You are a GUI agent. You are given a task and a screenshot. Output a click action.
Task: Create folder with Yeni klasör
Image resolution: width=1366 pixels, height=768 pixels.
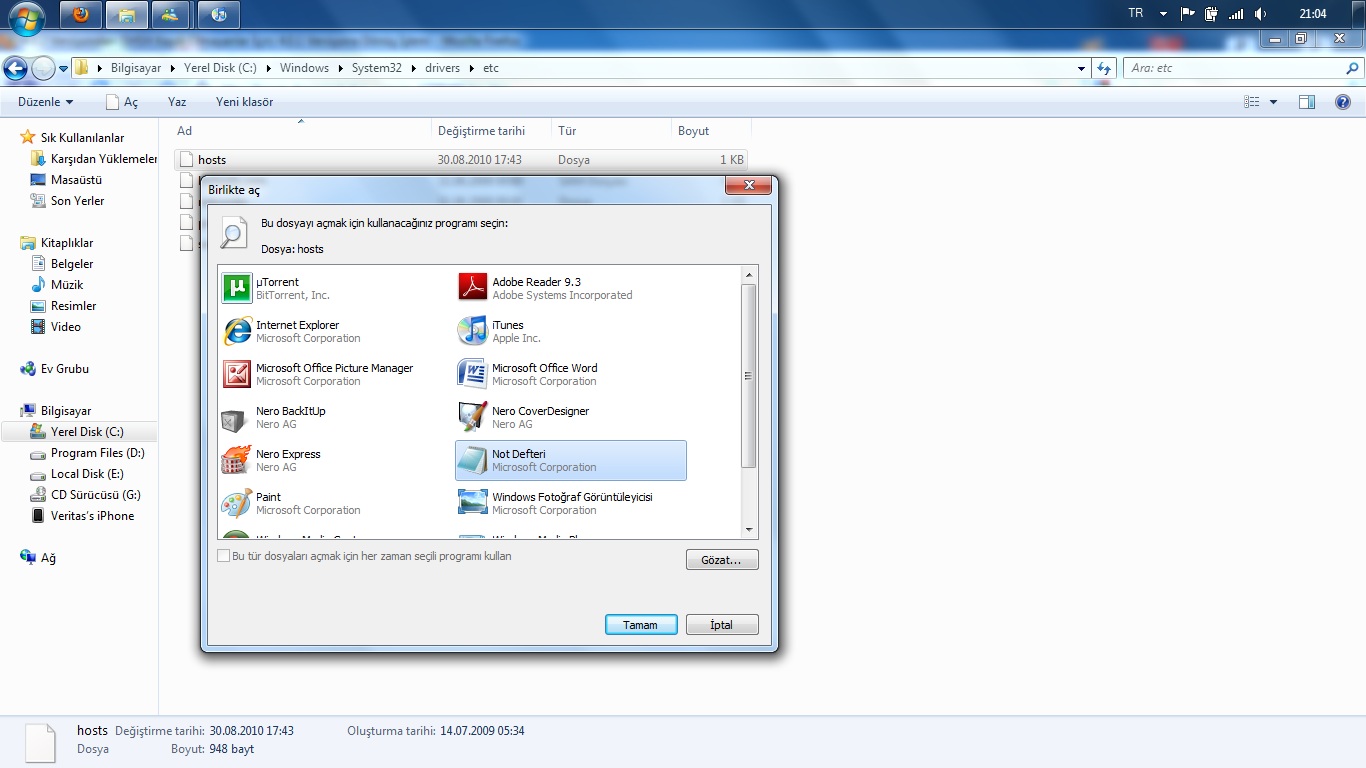coord(244,102)
